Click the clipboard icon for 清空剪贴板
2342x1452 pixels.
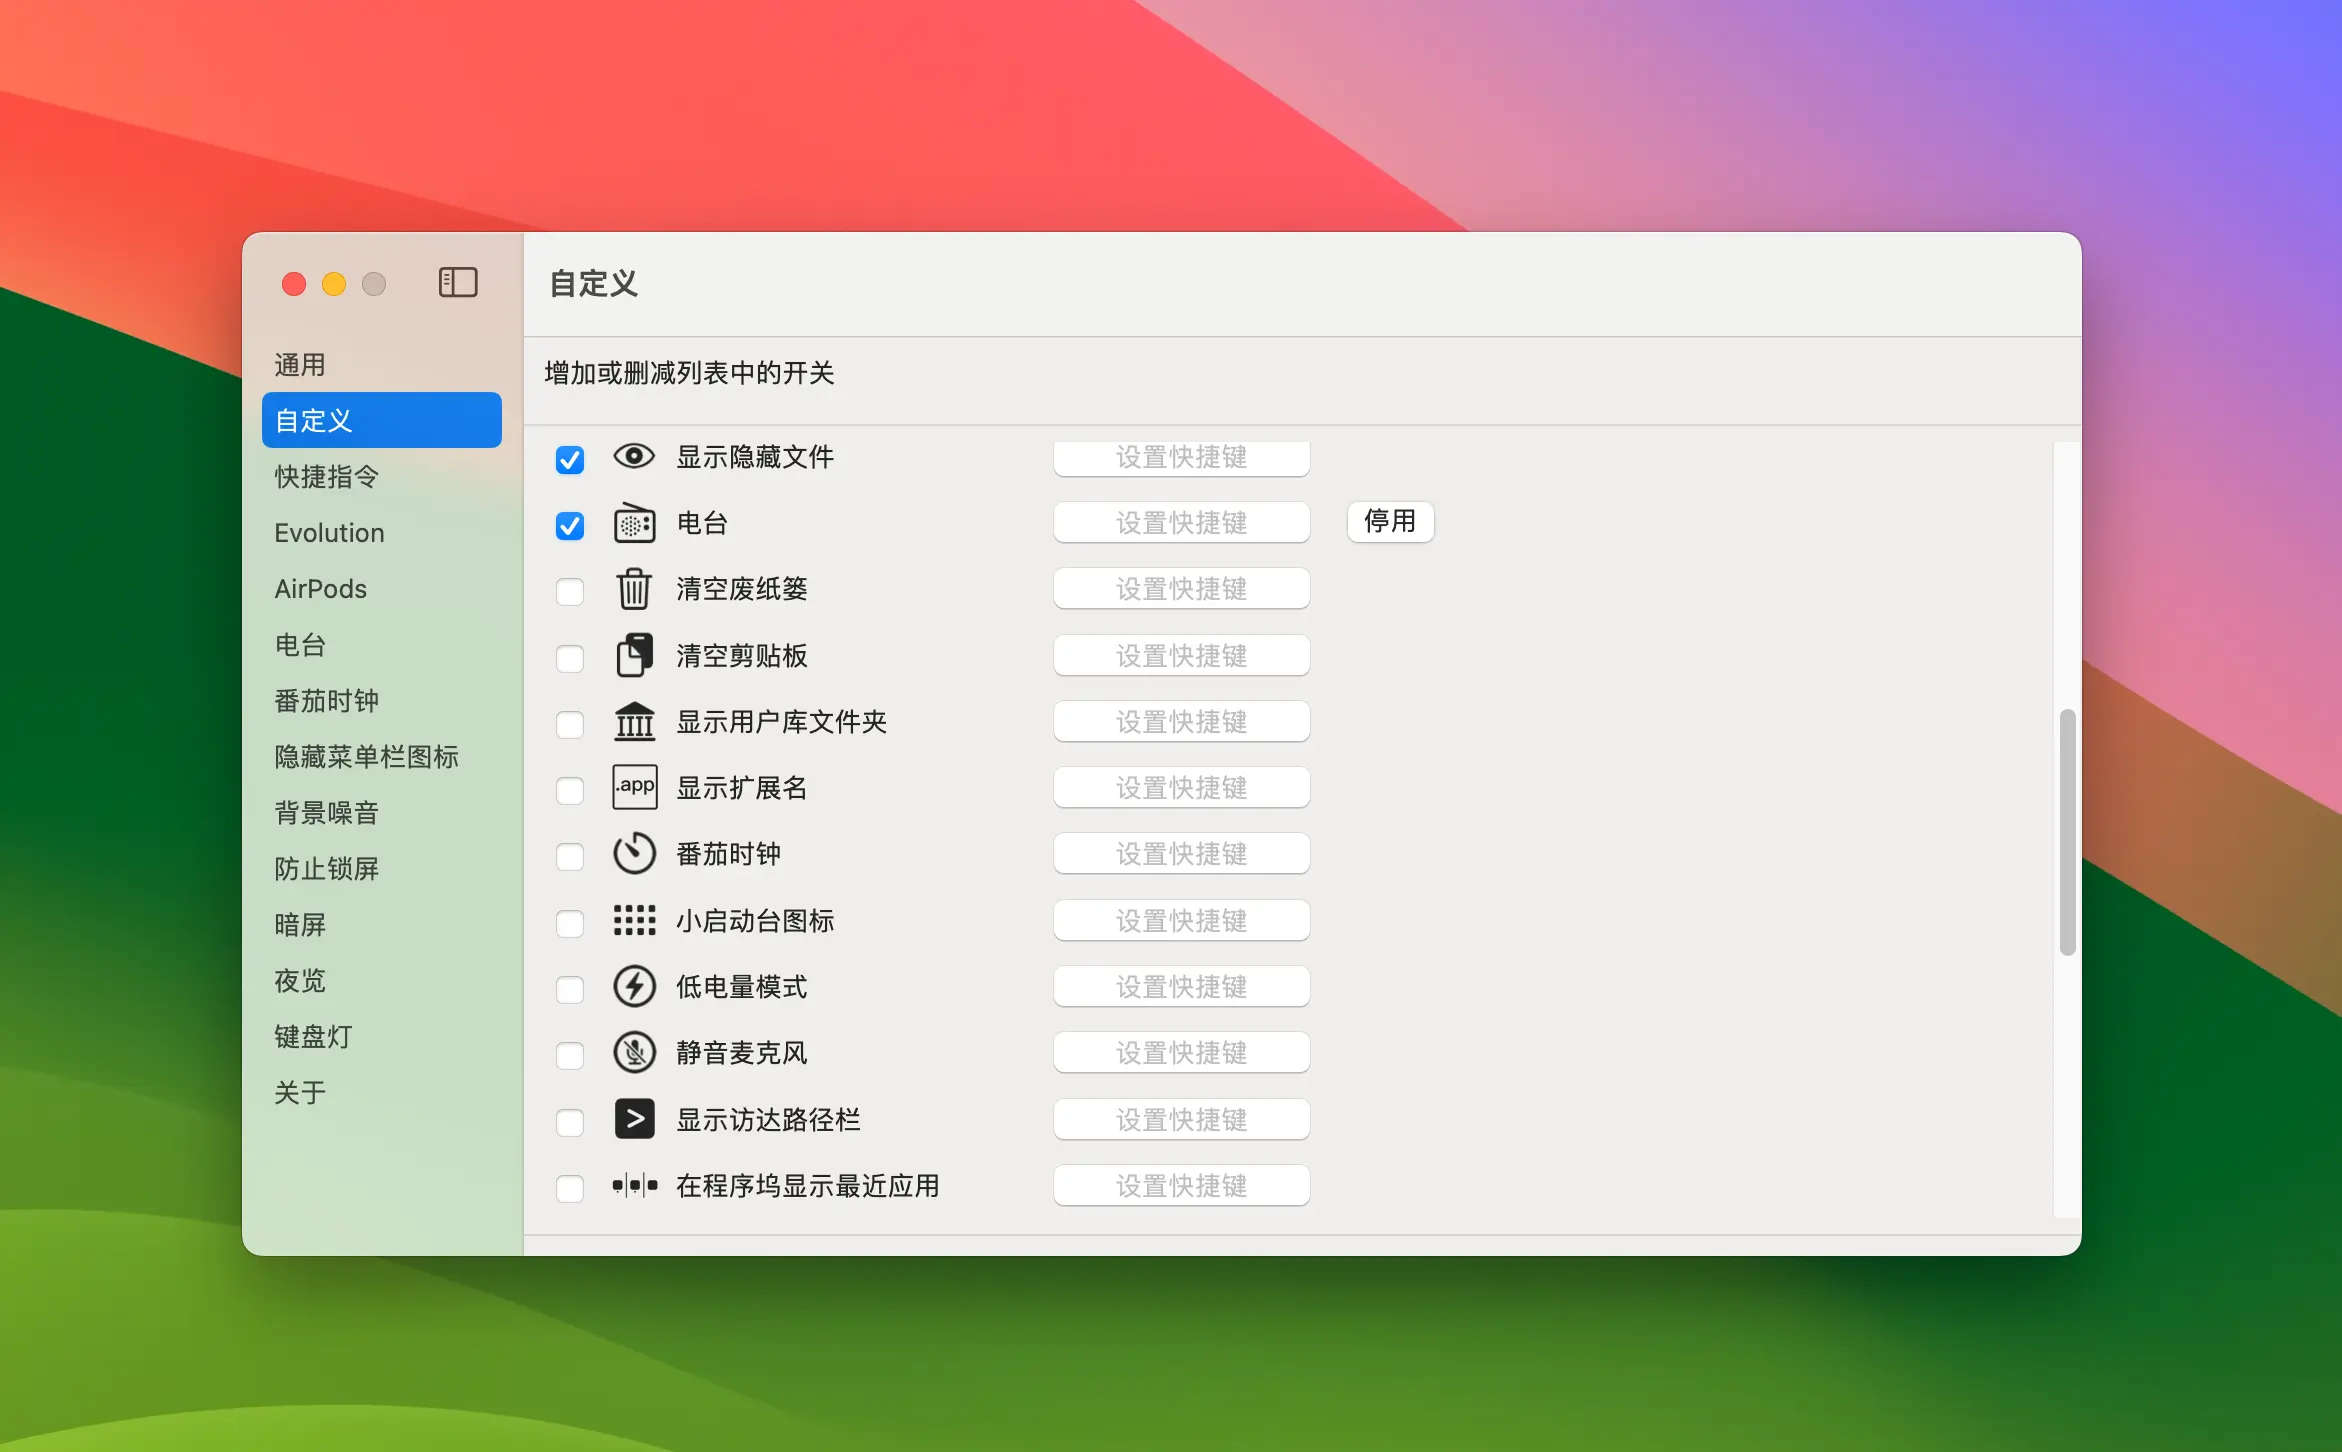[634, 656]
